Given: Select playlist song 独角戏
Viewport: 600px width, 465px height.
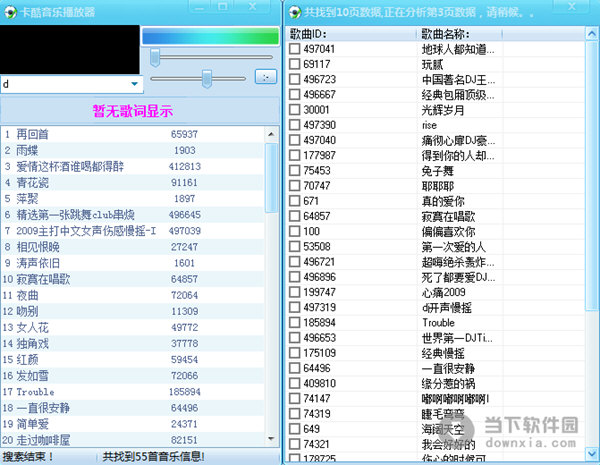Looking at the screenshot, I should click(x=132, y=343).
